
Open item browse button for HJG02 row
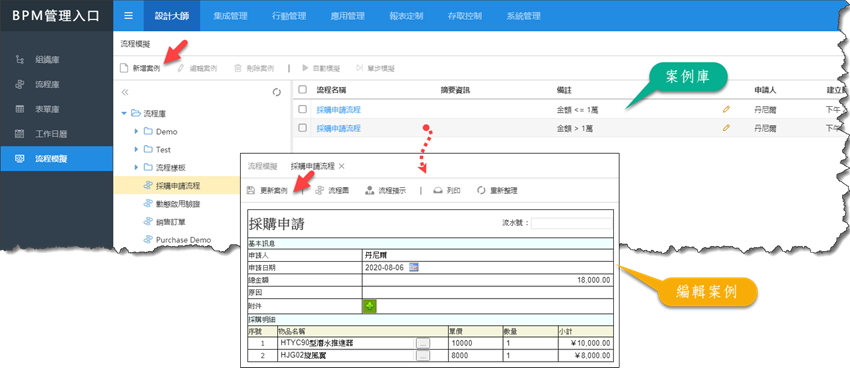(x=423, y=356)
